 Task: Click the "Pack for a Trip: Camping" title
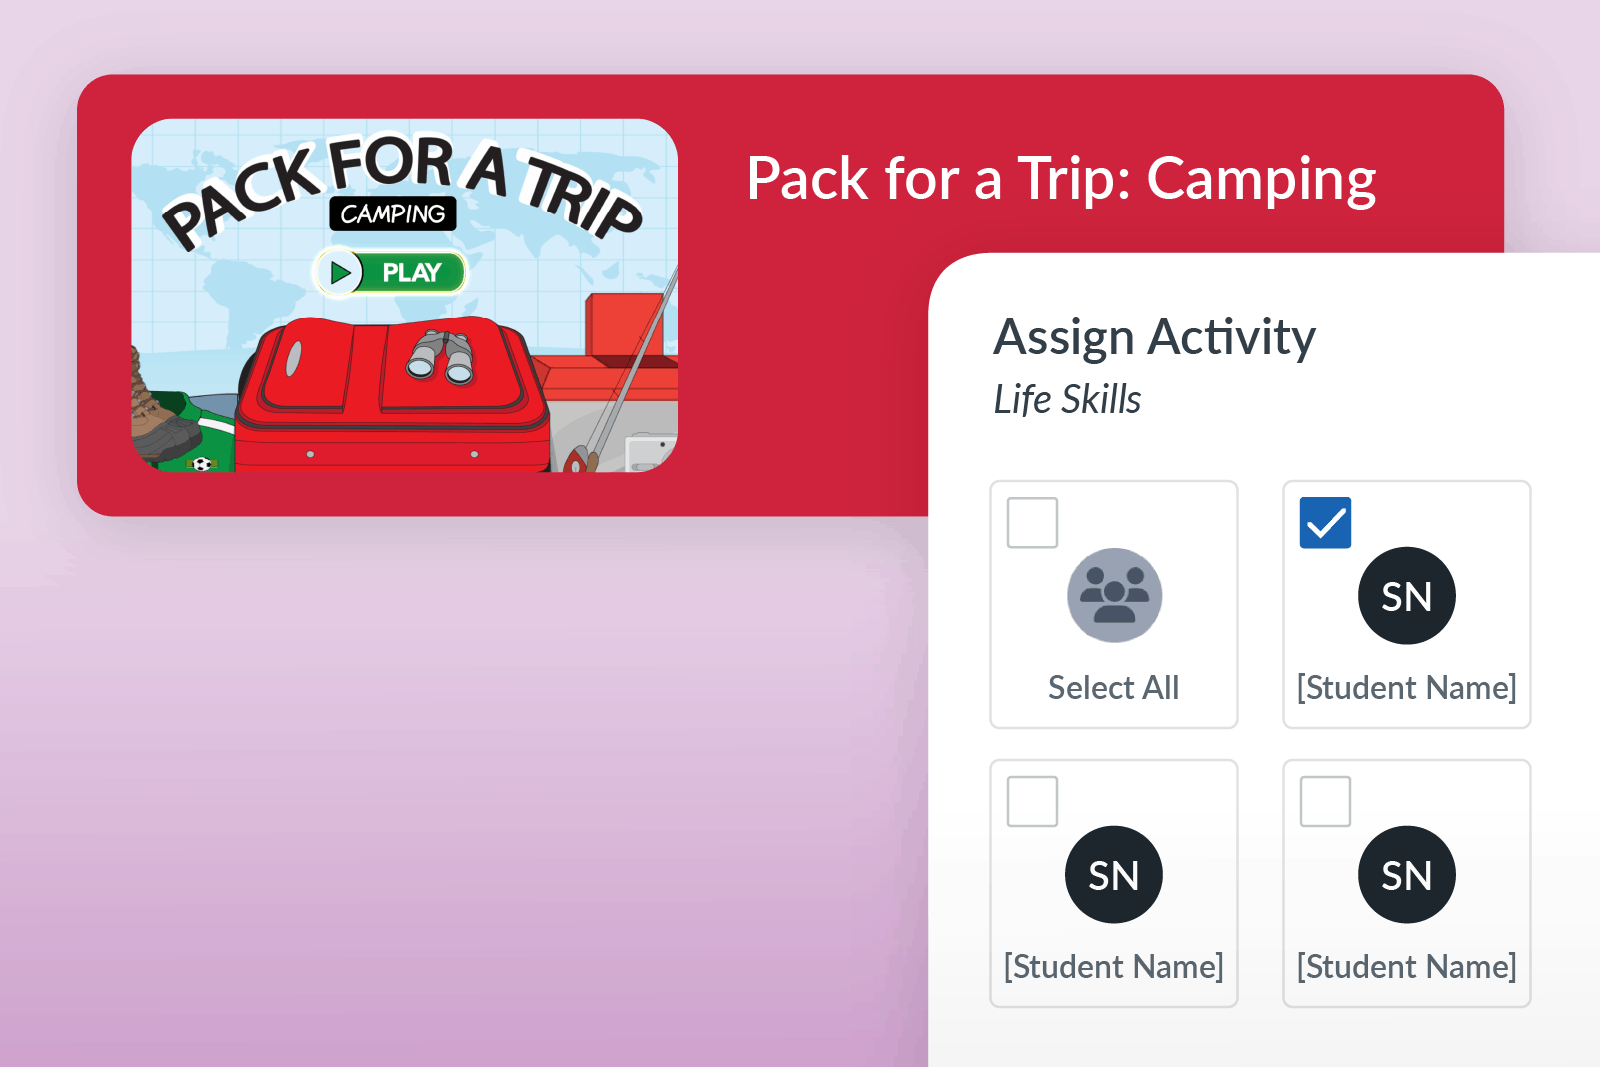point(1061,179)
